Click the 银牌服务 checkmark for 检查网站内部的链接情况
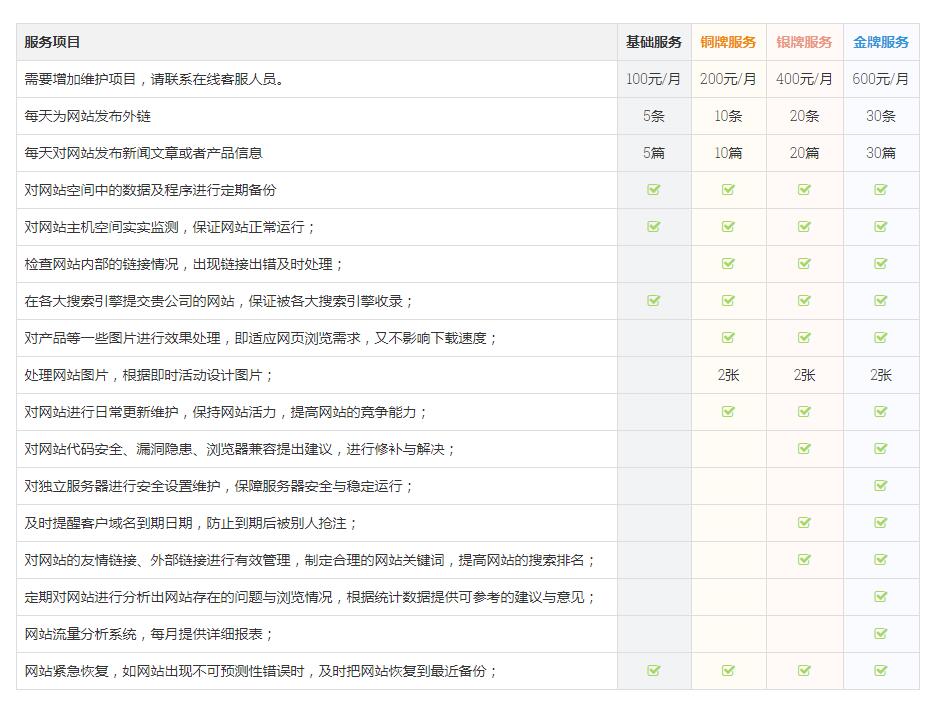 (804, 264)
